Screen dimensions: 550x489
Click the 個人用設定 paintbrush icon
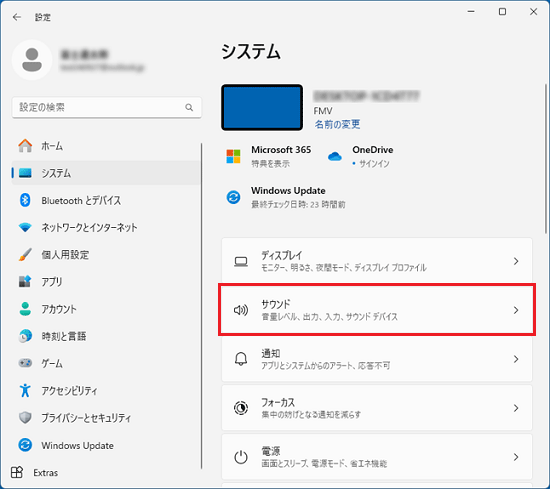[x=25, y=255]
